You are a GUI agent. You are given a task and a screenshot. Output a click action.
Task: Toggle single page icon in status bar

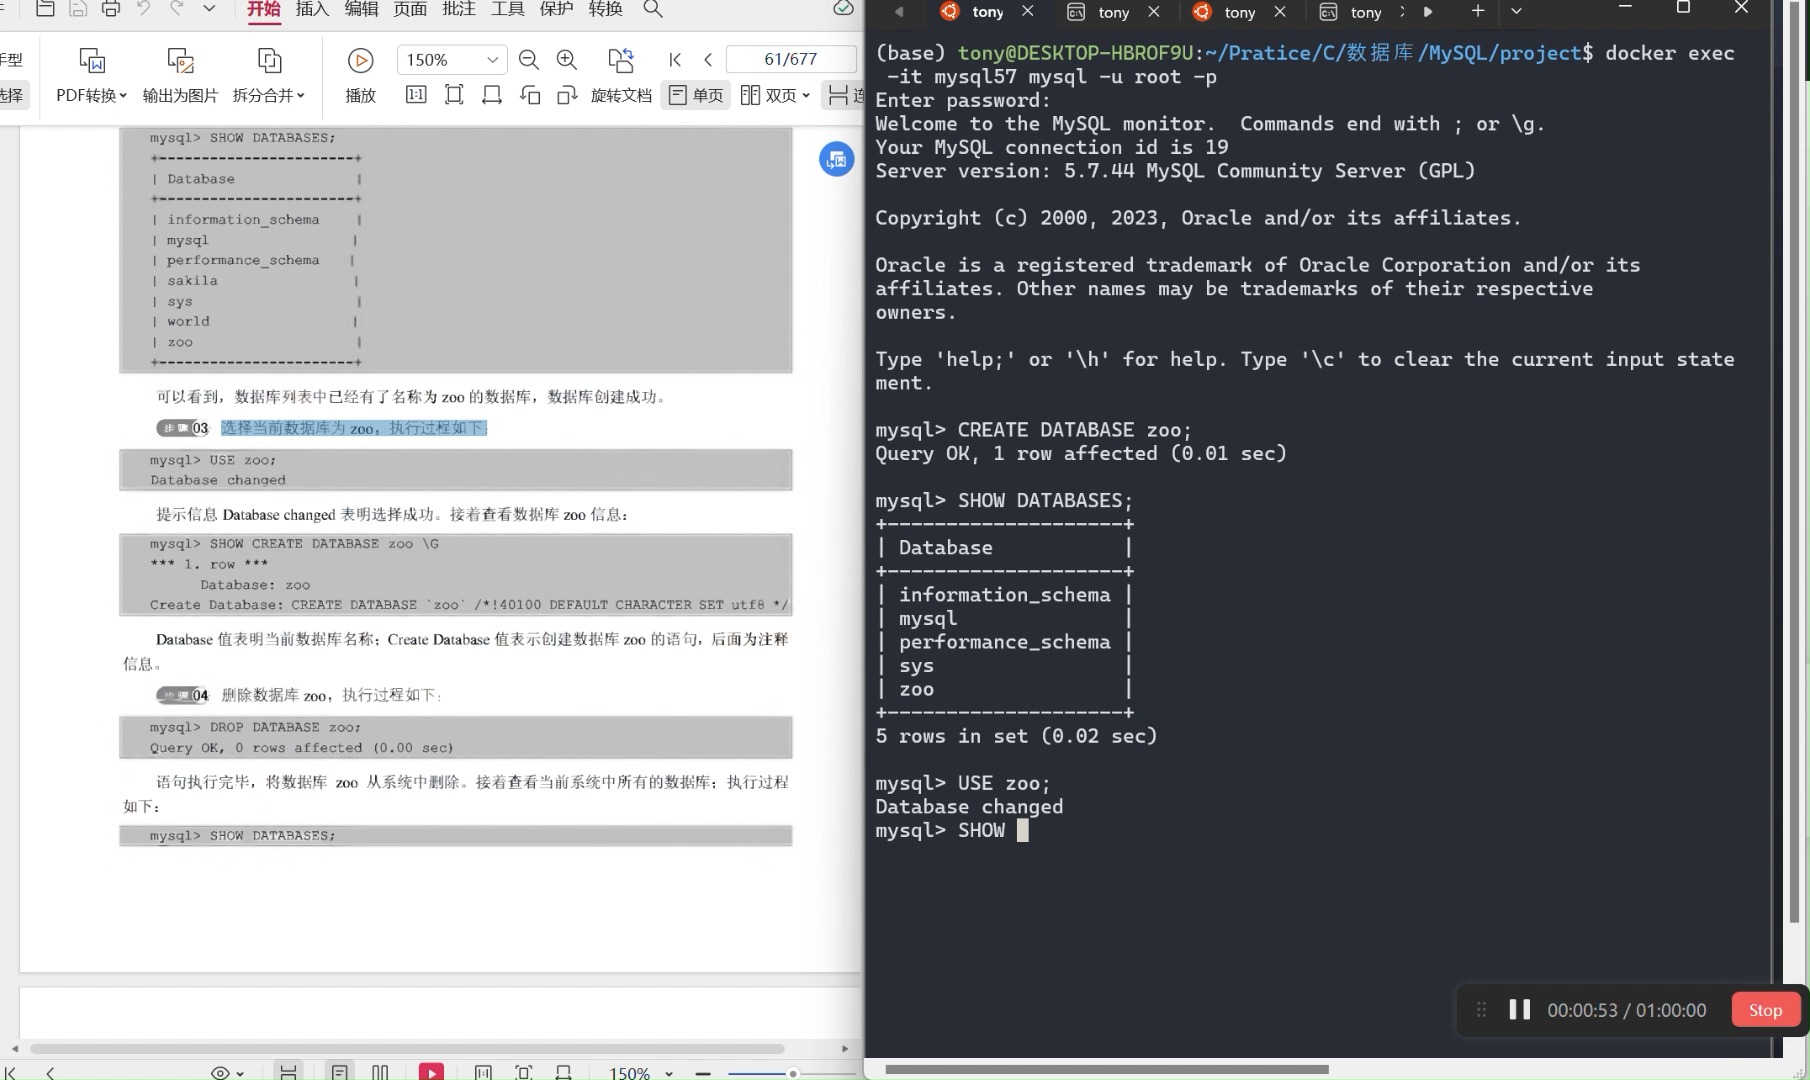340,1072
